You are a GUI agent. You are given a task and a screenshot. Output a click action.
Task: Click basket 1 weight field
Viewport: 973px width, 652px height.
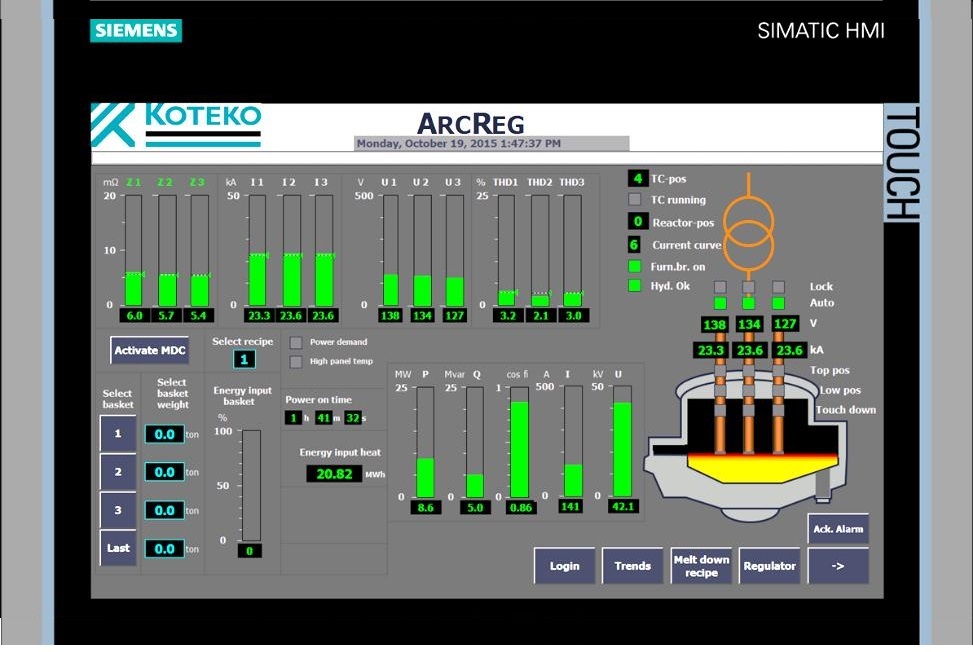[164, 434]
